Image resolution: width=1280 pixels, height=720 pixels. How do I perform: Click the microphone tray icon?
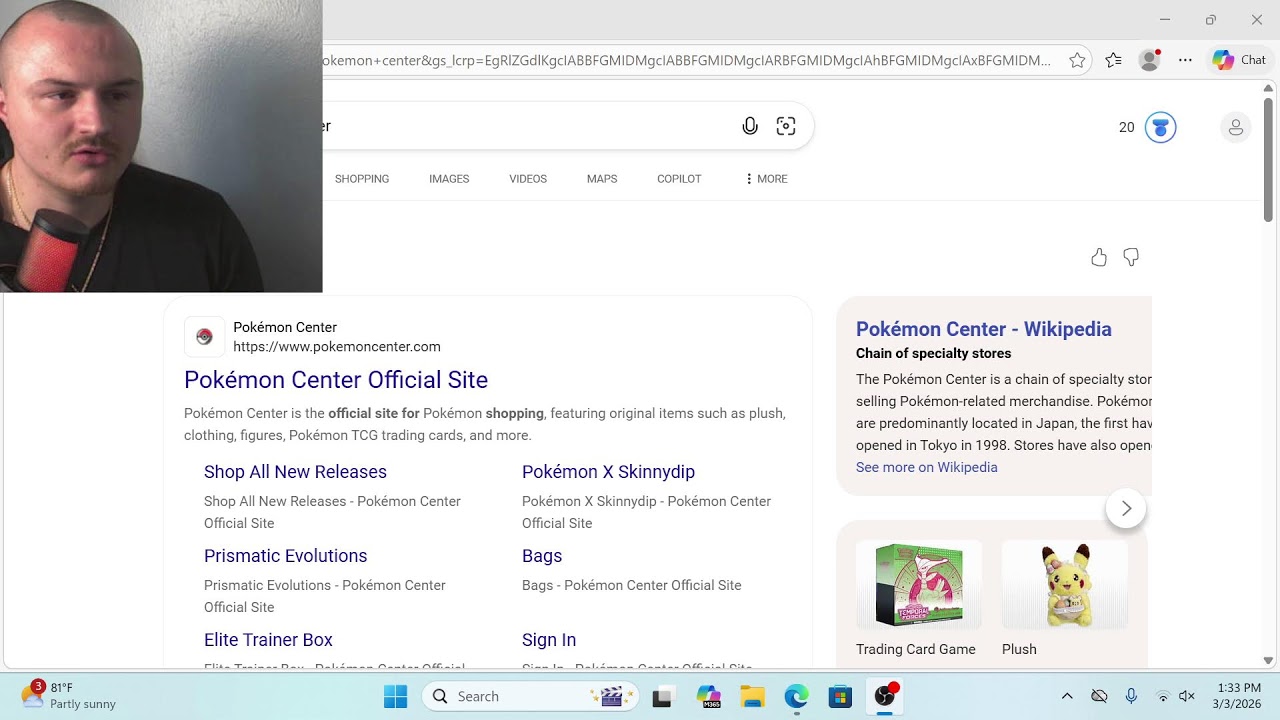(1131, 696)
